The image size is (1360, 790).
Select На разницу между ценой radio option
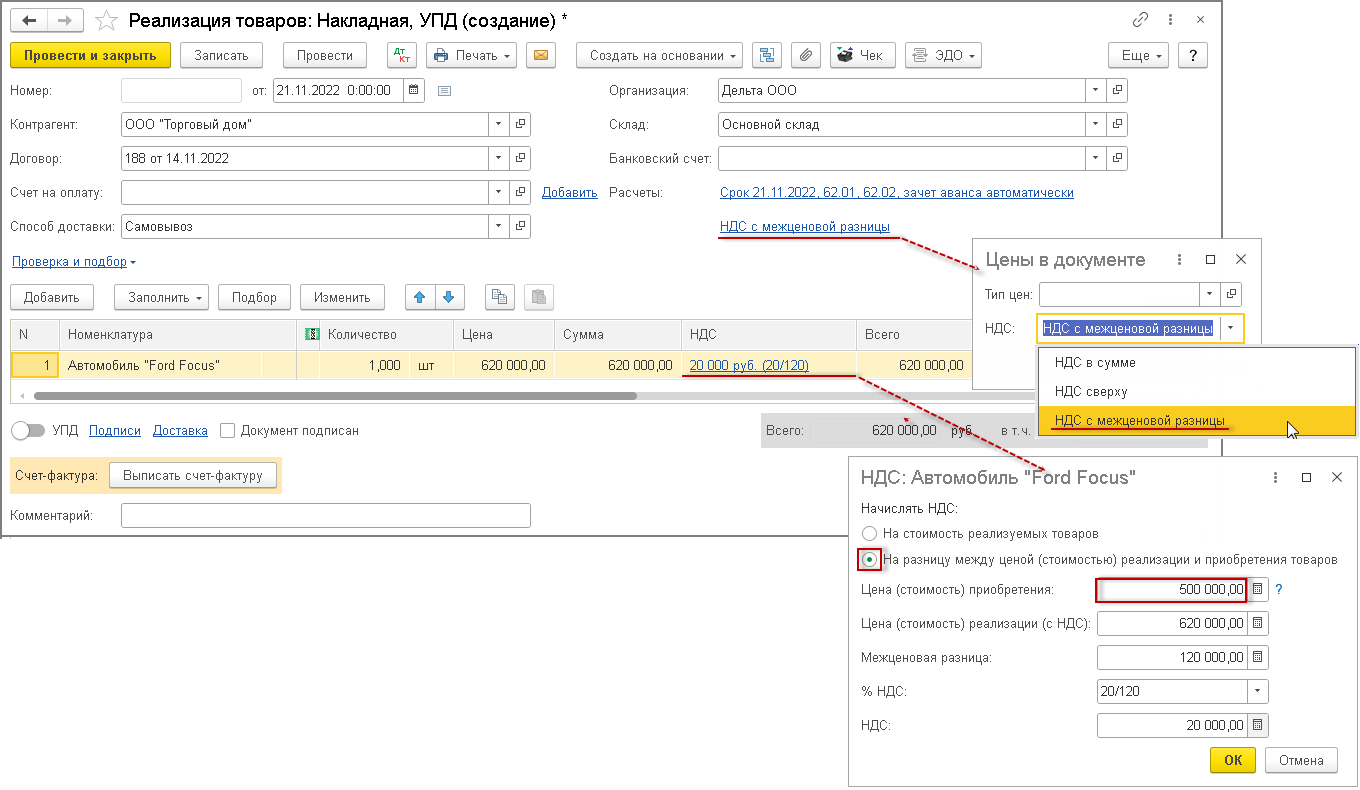[869, 560]
